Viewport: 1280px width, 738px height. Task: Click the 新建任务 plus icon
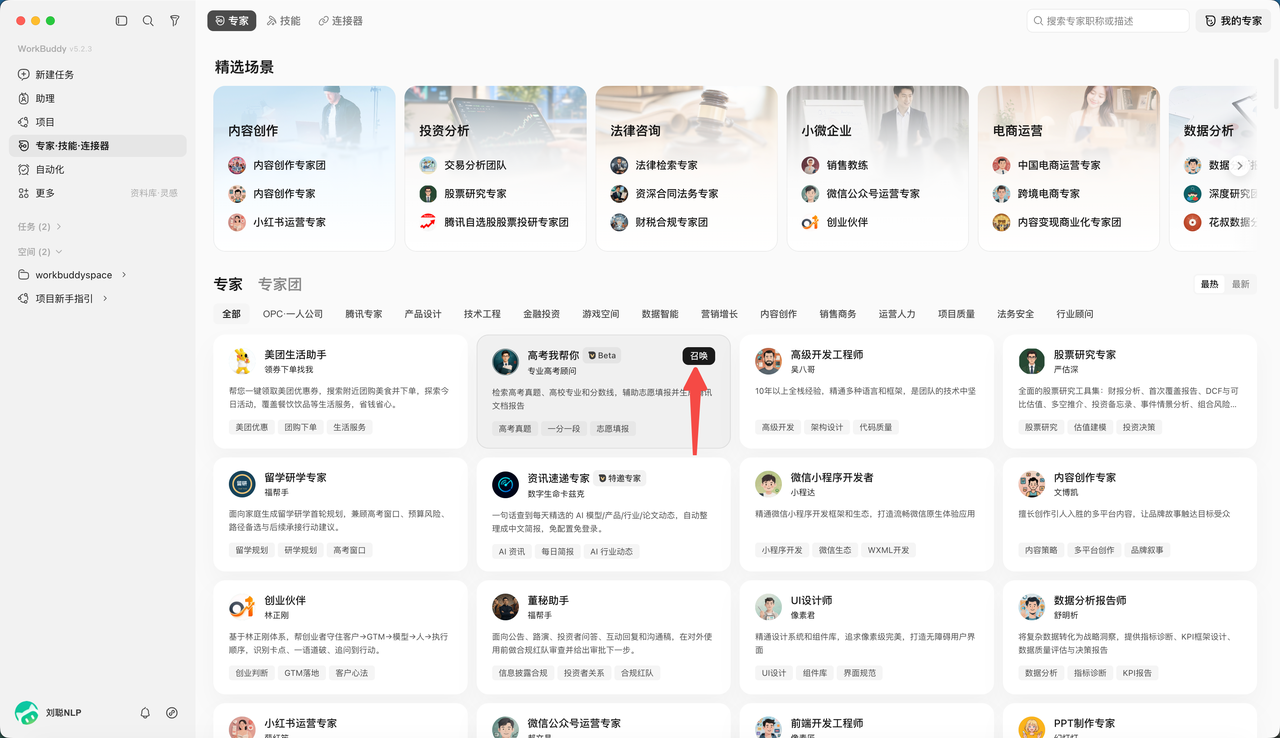tap(24, 75)
